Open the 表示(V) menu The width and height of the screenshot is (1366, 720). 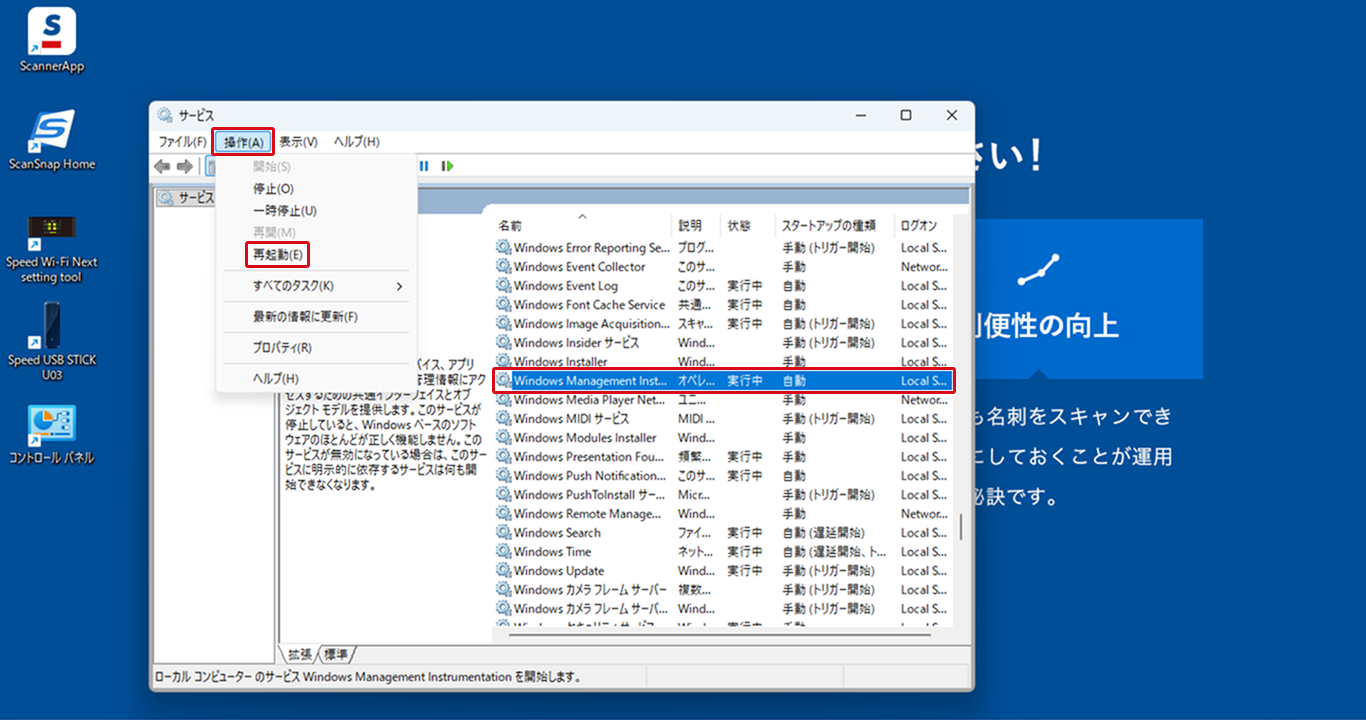click(298, 142)
